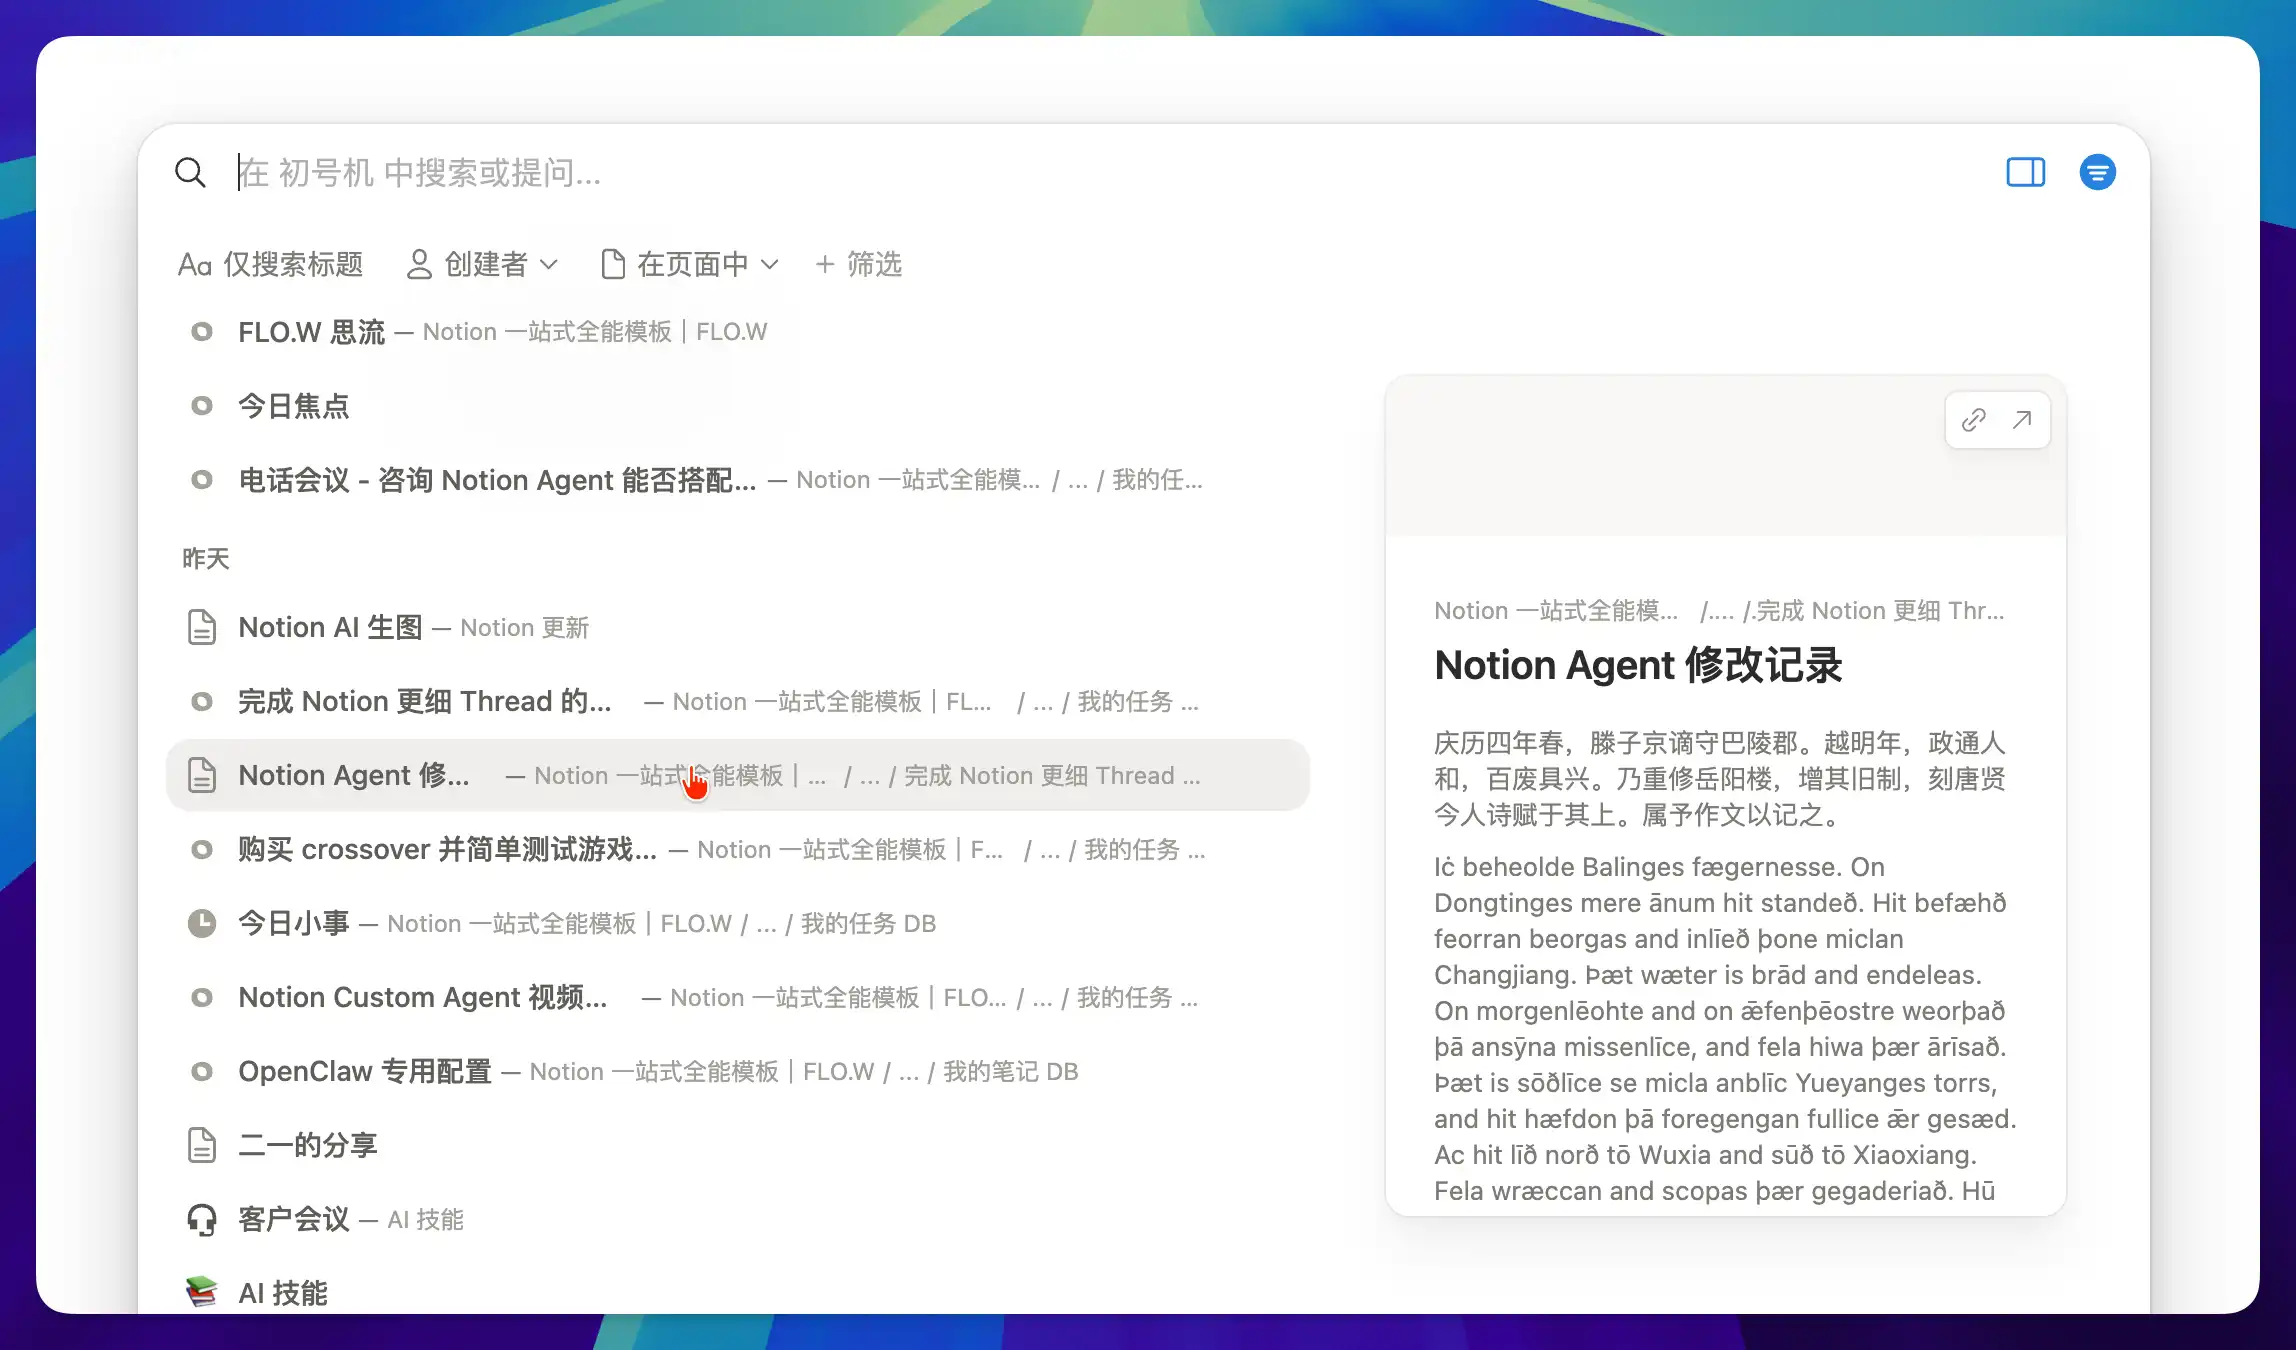Click clock icon beside 今日小事
This screenshot has width=2296, height=1350.
tap(202, 924)
